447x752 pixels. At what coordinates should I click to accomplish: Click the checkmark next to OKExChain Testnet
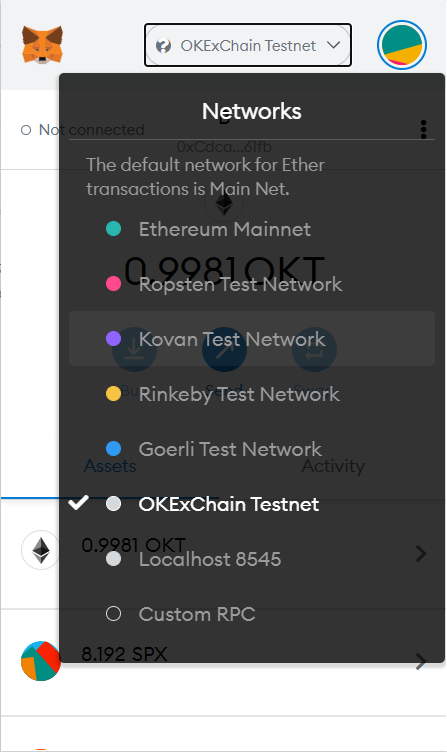coord(78,503)
